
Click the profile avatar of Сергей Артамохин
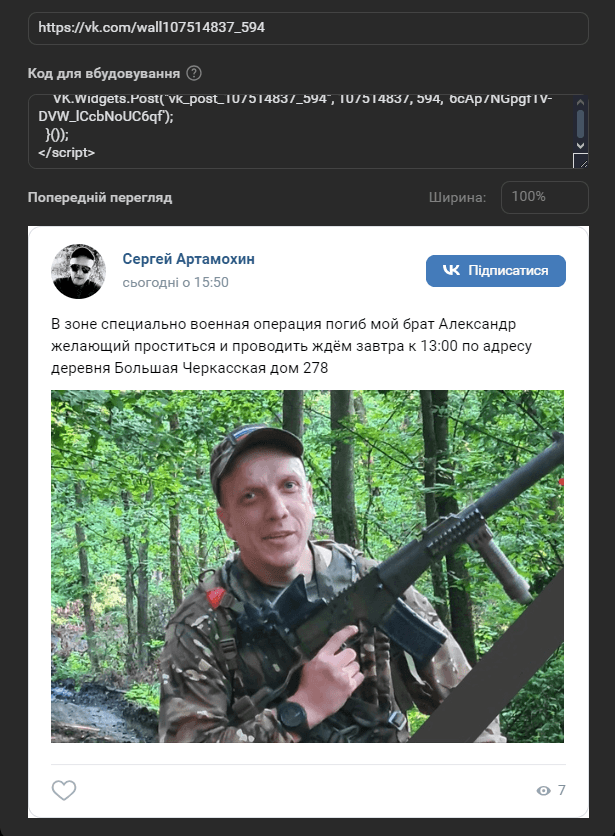coord(78,271)
